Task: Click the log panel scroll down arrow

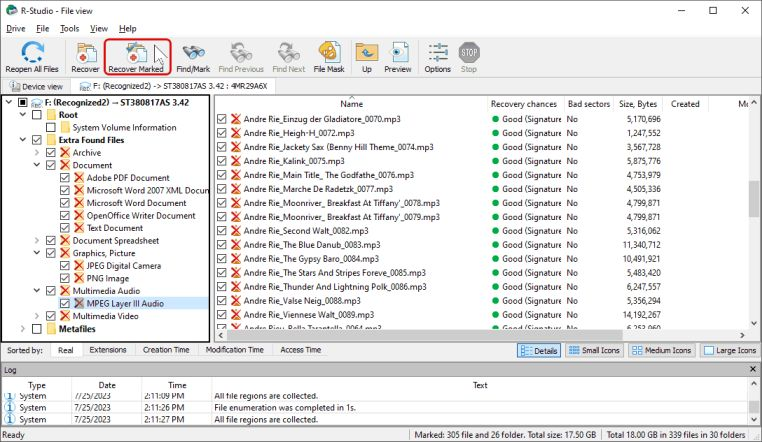Action: point(754,420)
